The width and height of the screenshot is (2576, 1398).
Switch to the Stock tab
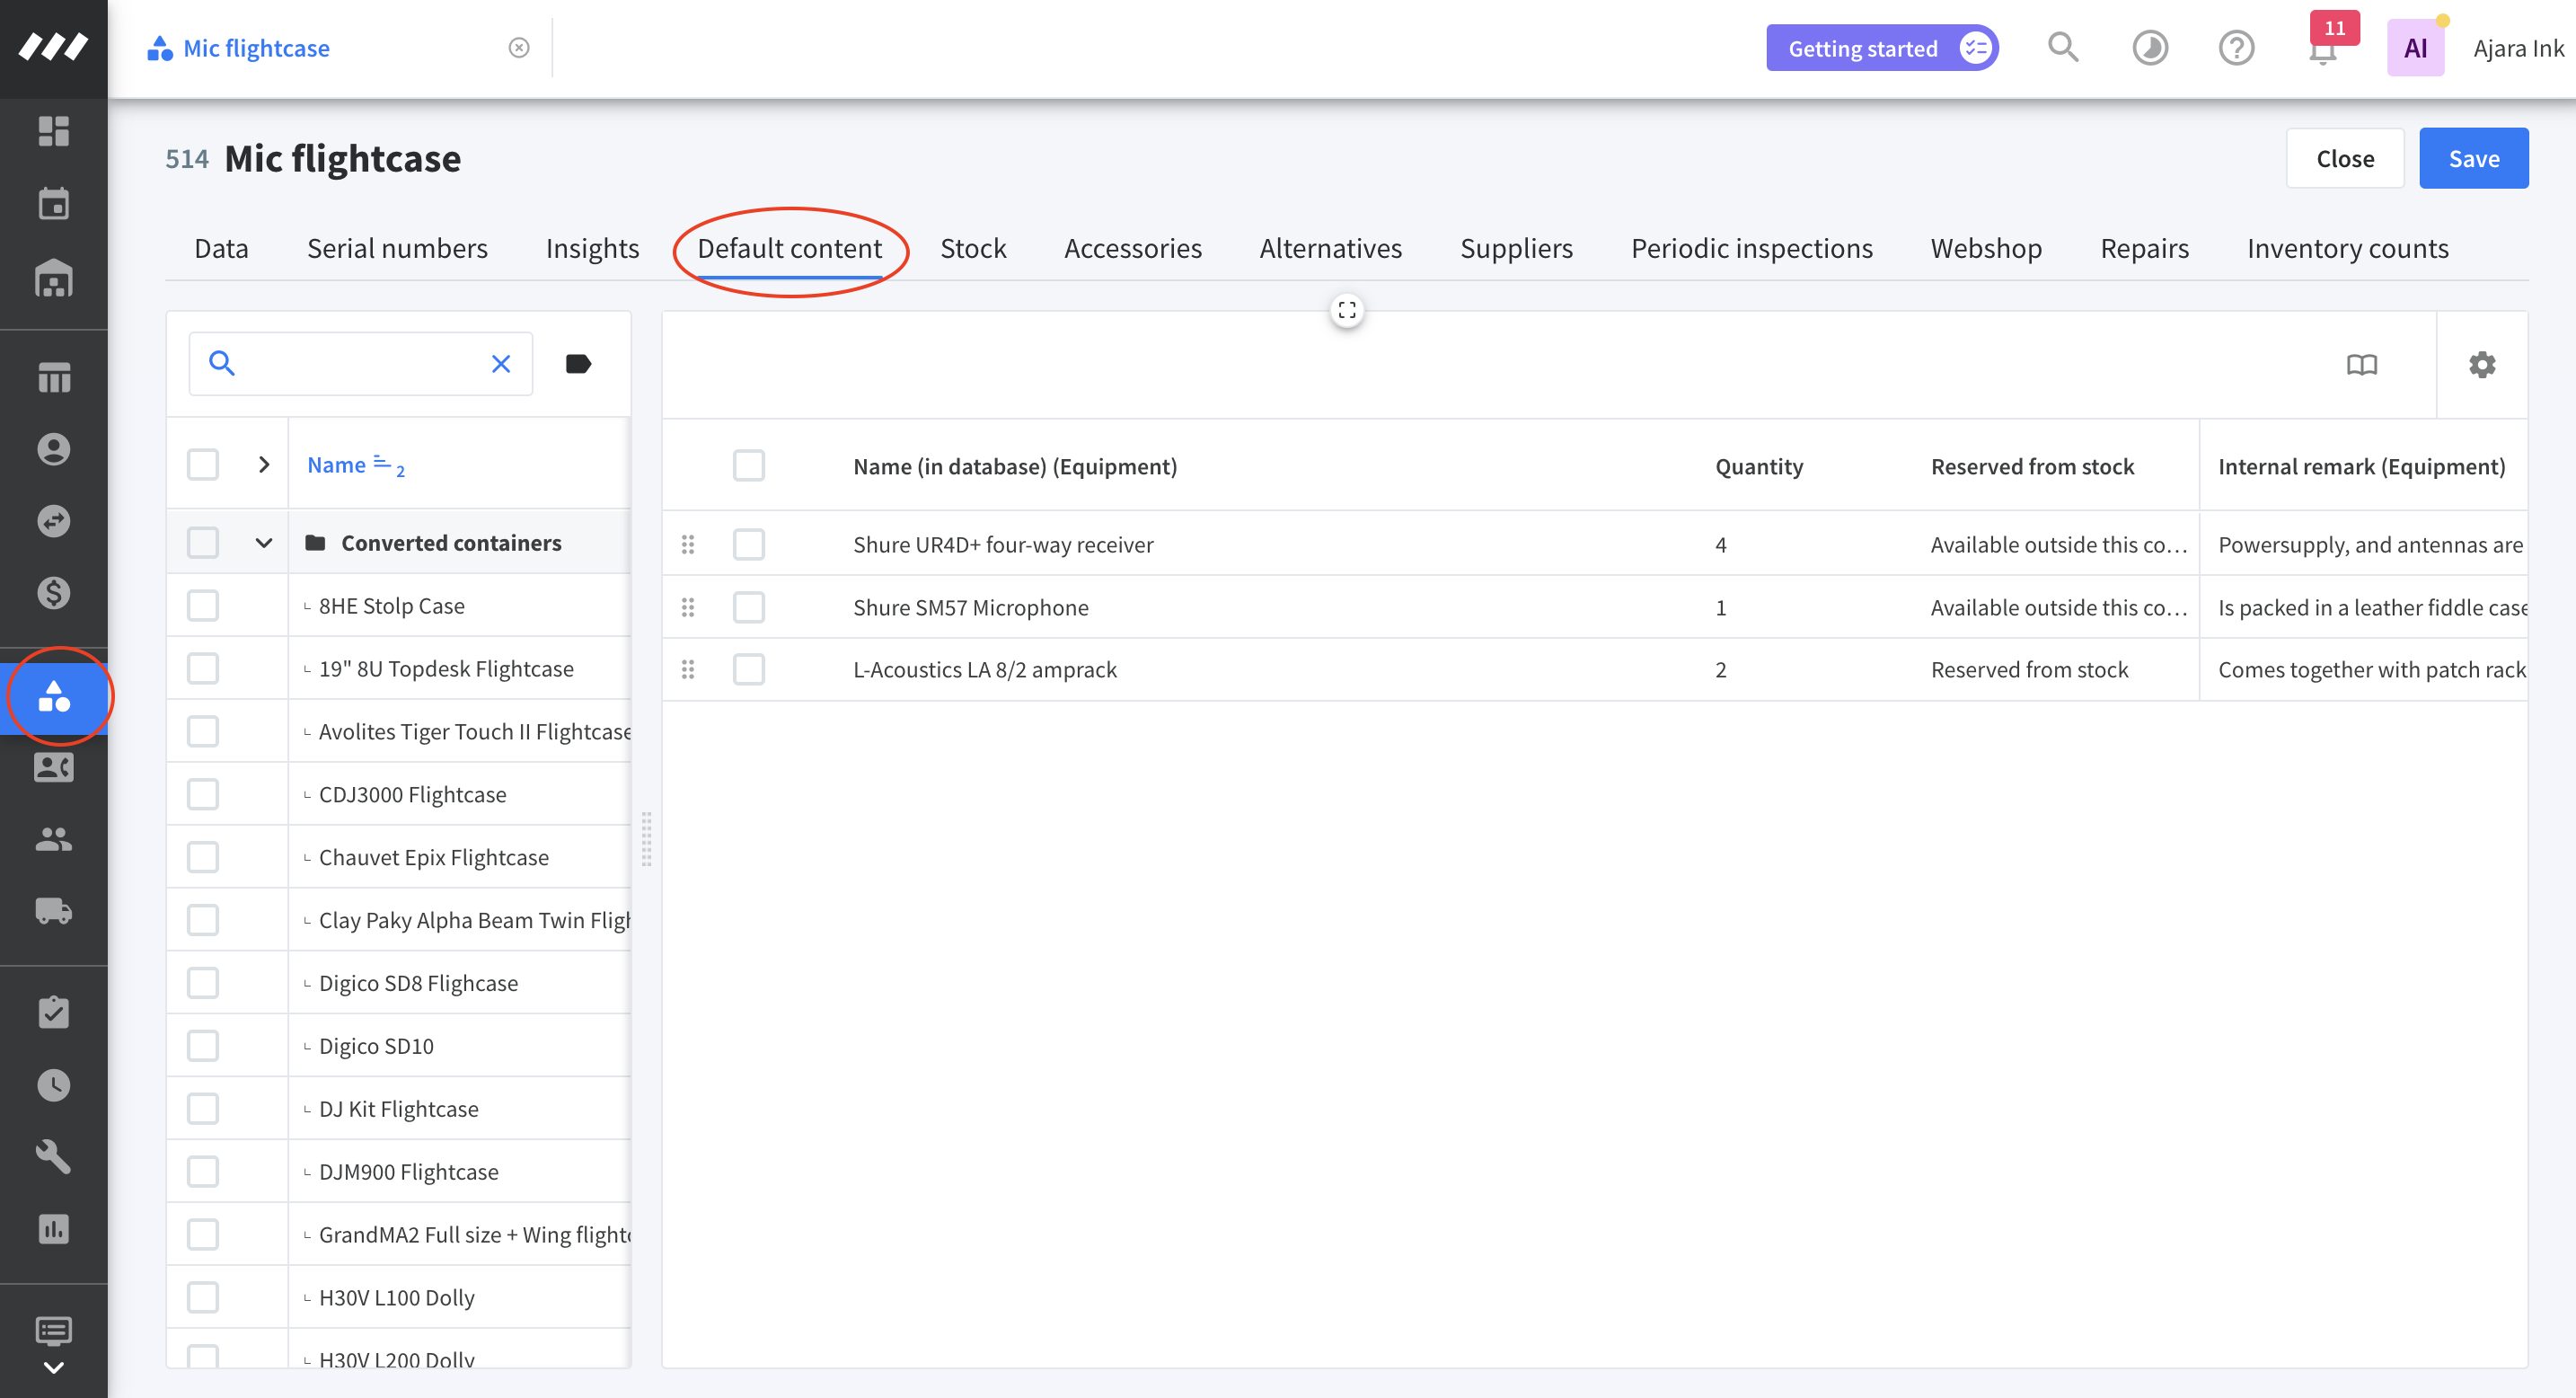(x=973, y=248)
